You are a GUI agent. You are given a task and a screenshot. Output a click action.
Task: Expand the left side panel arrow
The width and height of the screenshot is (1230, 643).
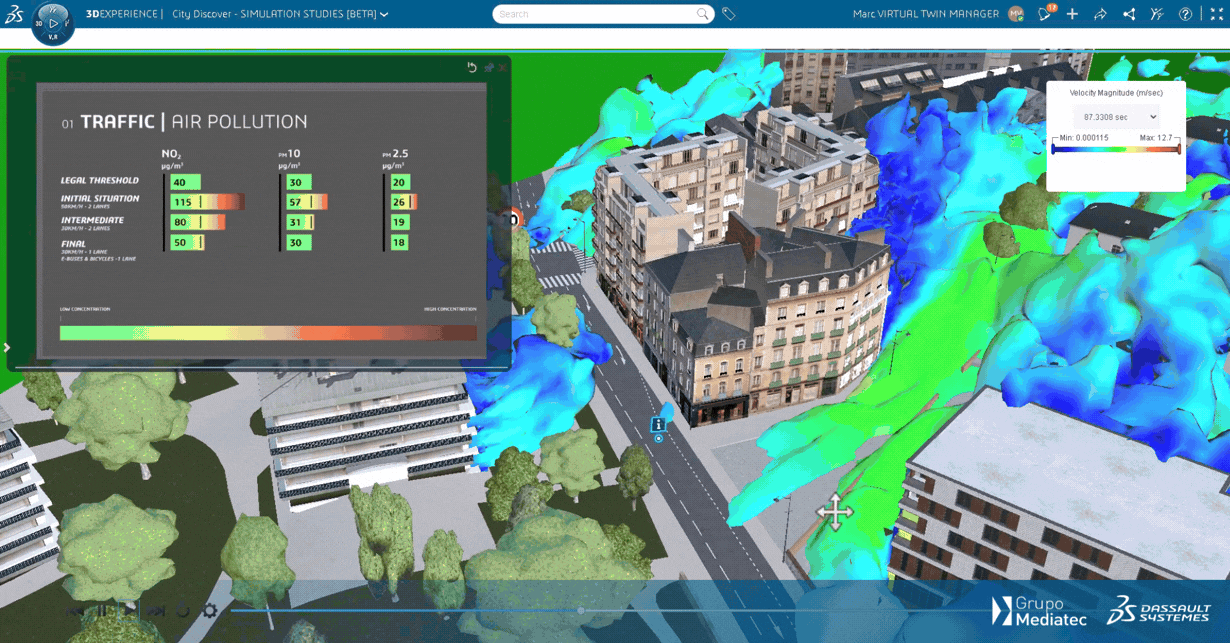(x=7, y=348)
